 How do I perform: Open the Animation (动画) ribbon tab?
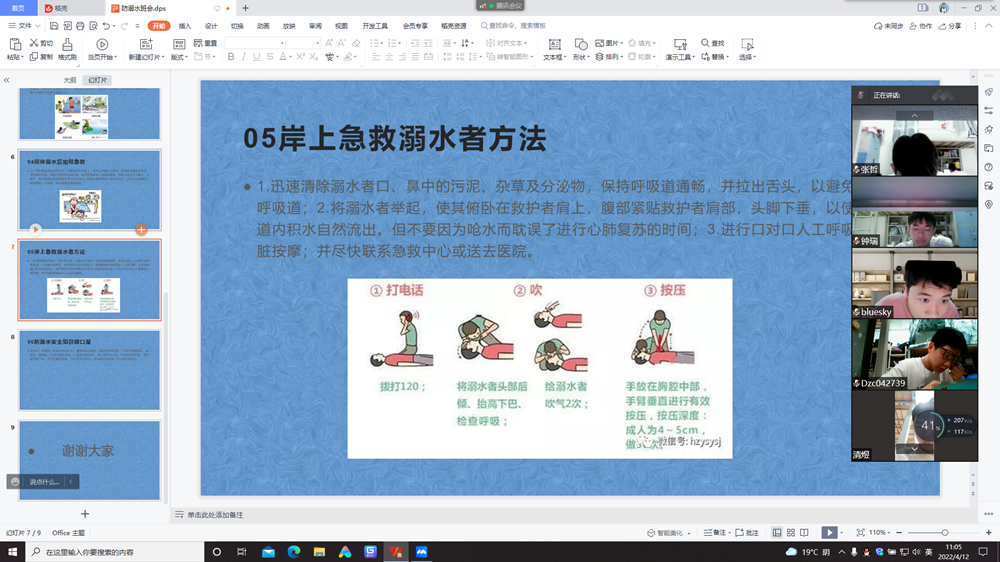tap(263, 26)
